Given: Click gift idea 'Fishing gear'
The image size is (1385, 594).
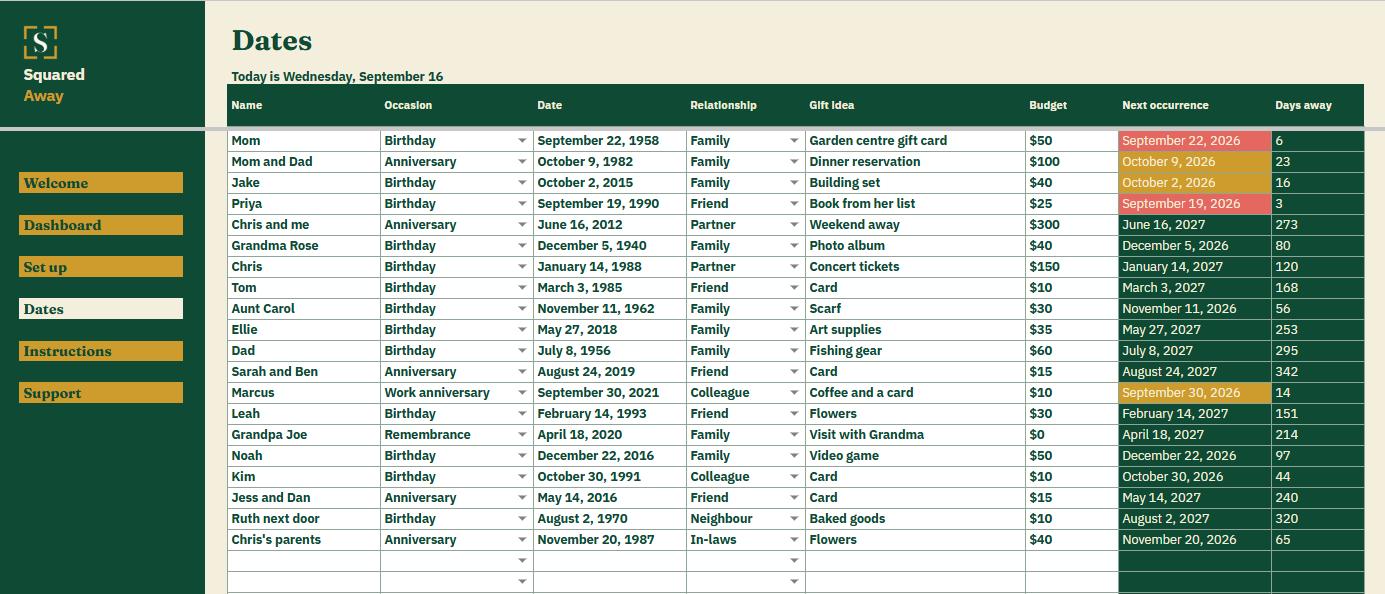Looking at the screenshot, I should tap(915, 351).
